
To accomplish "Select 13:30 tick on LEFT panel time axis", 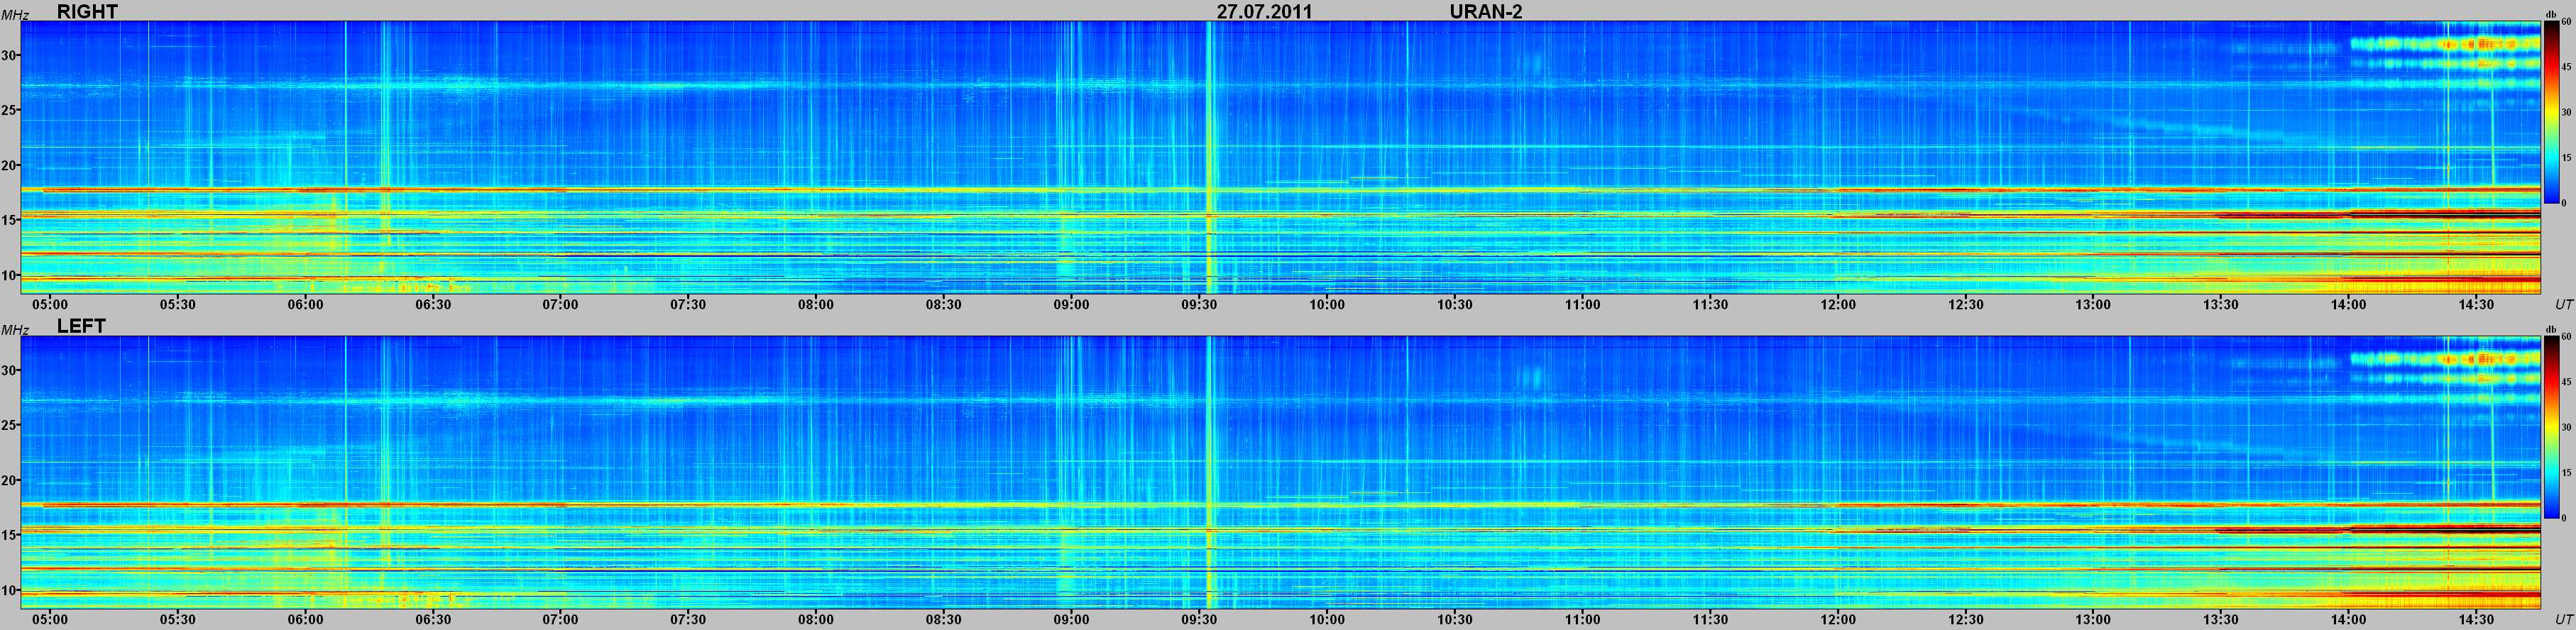I will tap(2220, 619).
